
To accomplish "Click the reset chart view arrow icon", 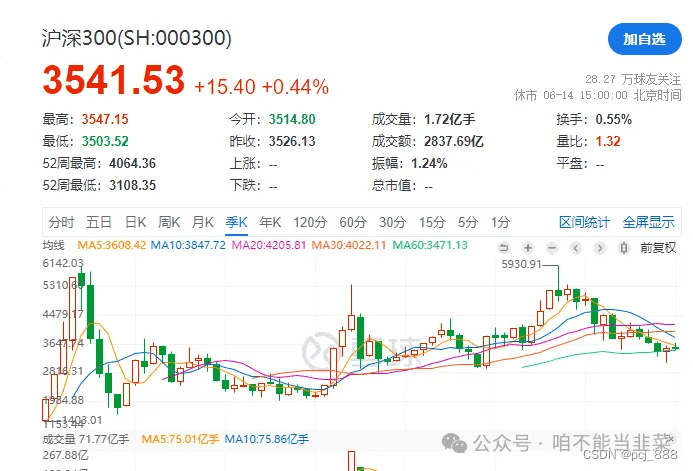I will [502, 247].
